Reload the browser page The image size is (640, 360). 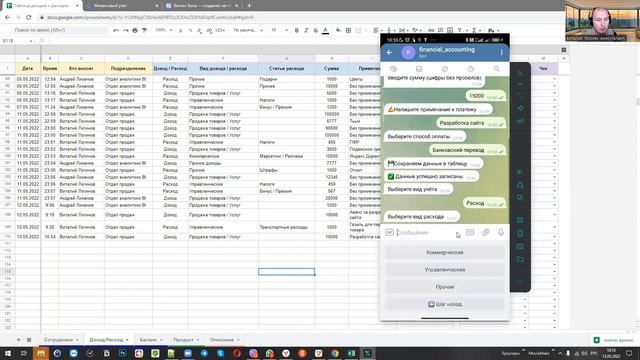tap(29, 18)
